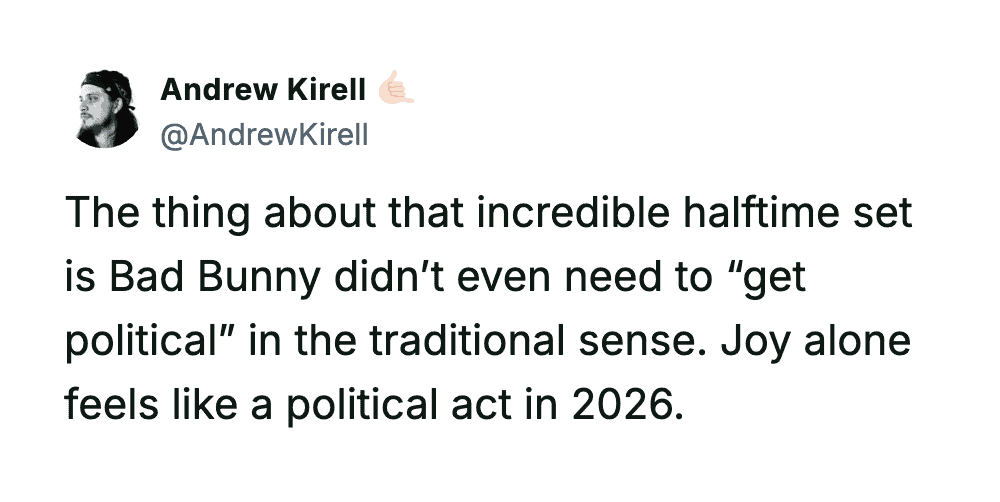Open the Andrew Kirell display name
The width and height of the screenshot is (1000, 502).
pos(263,90)
